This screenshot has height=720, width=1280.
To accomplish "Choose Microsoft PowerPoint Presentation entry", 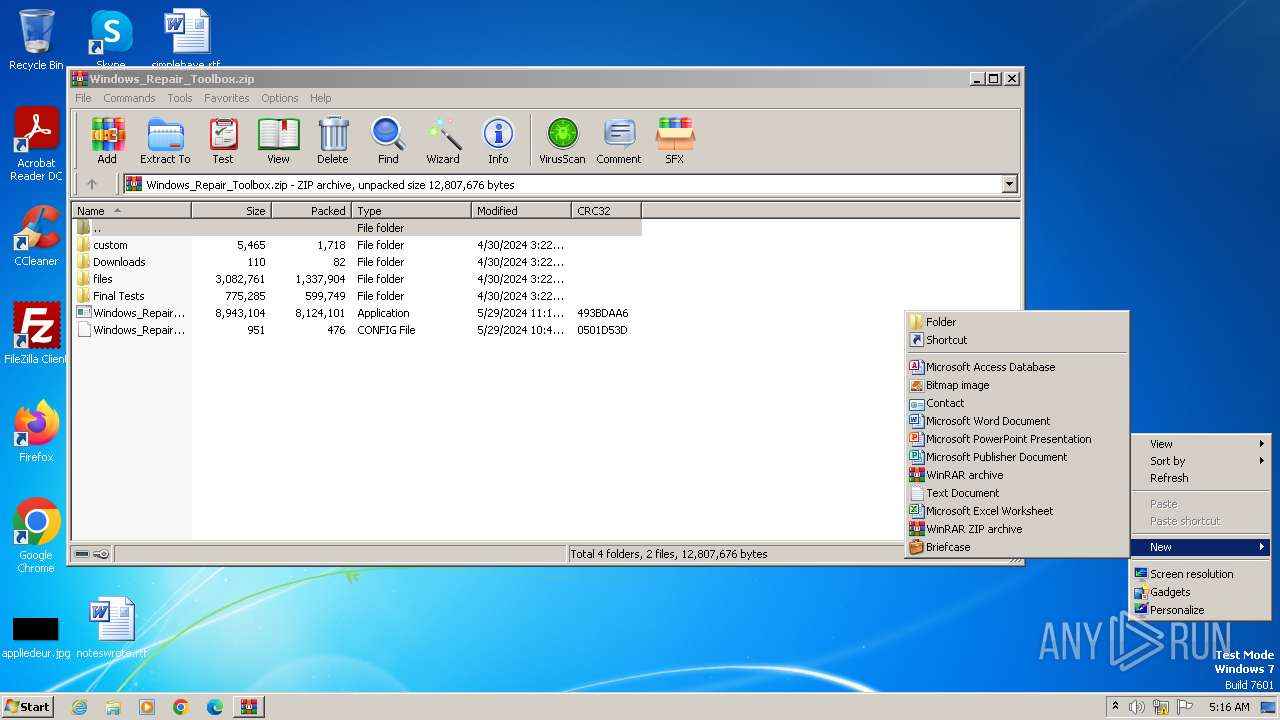I will point(1016,439).
